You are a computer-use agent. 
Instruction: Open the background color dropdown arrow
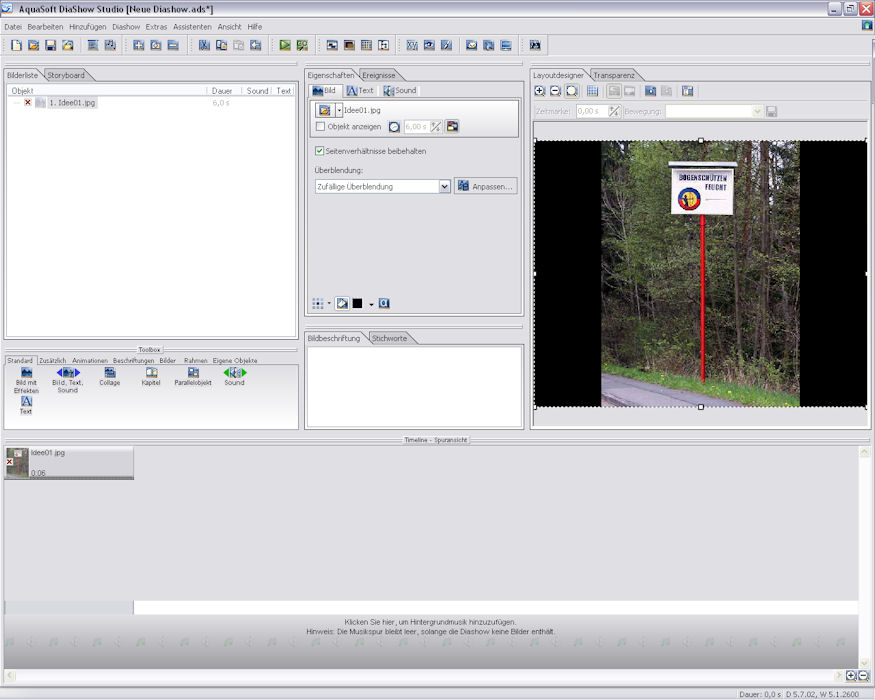click(371, 304)
